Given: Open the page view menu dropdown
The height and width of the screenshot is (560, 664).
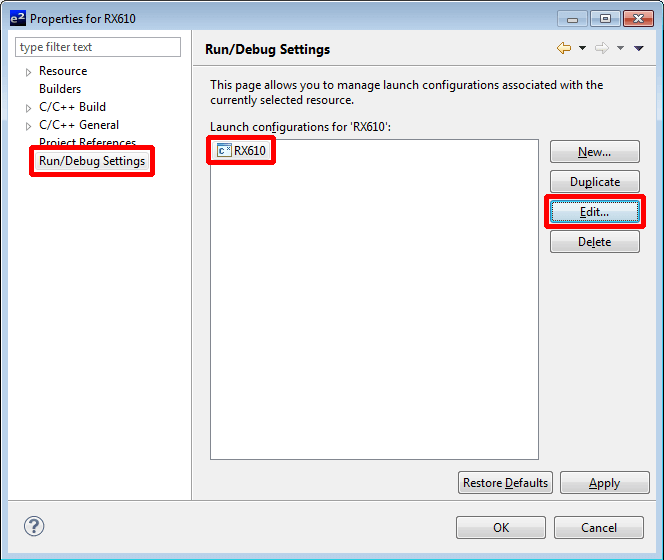Looking at the screenshot, I should [639, 48].
